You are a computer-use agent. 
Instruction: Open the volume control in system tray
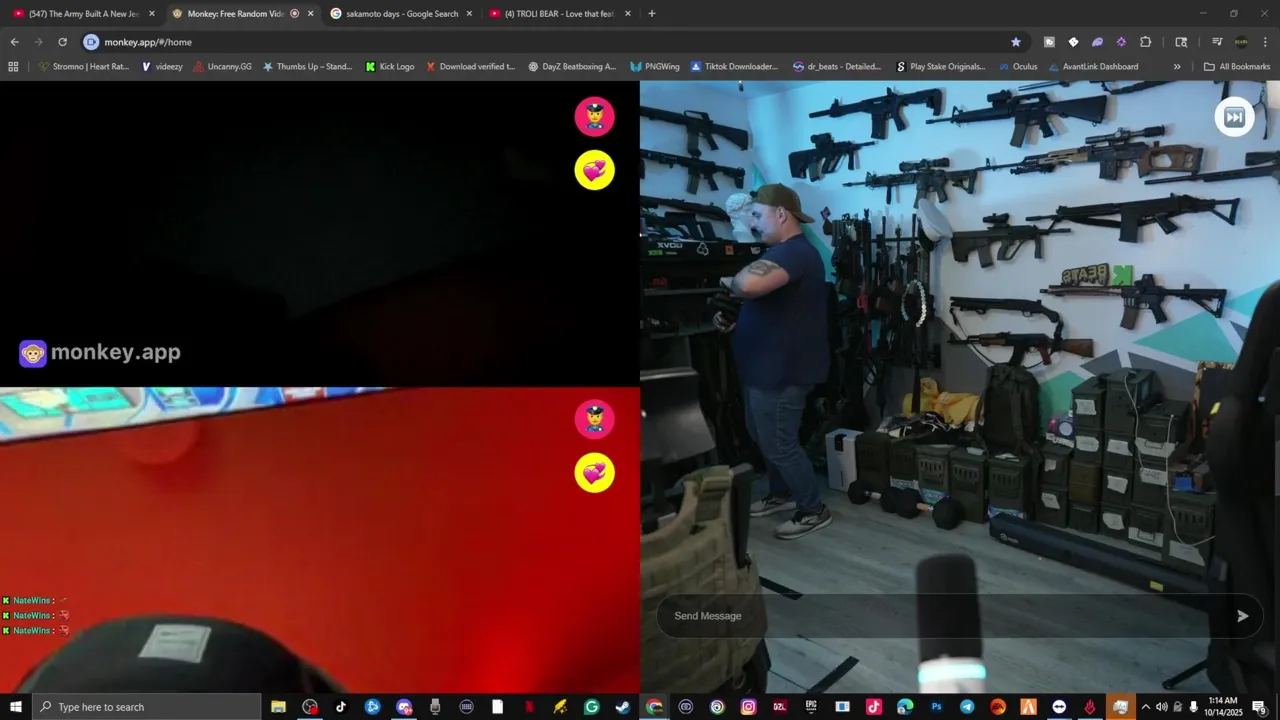pyautogui.click(x=1161, y=707)
